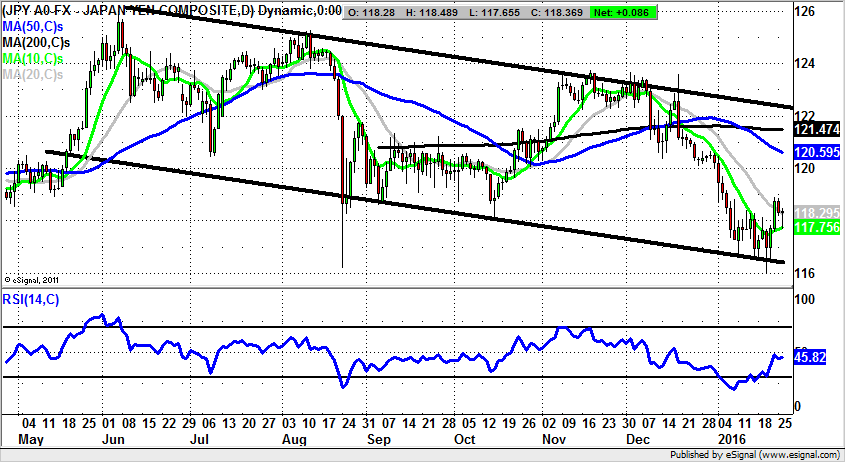This screenshot has width=845, height=462.
Task: Click the gray 118.295 price axis tag
Action: point(814,213)
